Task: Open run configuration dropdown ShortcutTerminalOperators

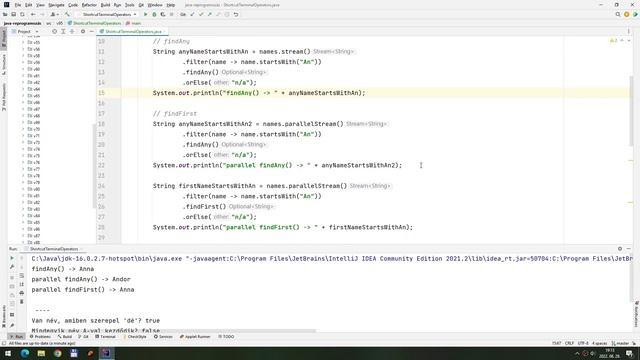Action: pyautogui.click(x=107, y=14)
